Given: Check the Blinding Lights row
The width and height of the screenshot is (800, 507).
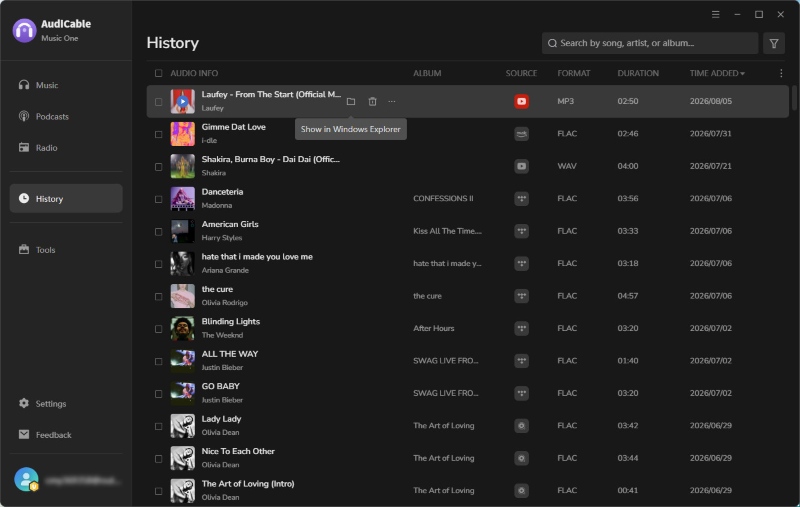Looking at the screenshot, I should [x=159, y=329].
